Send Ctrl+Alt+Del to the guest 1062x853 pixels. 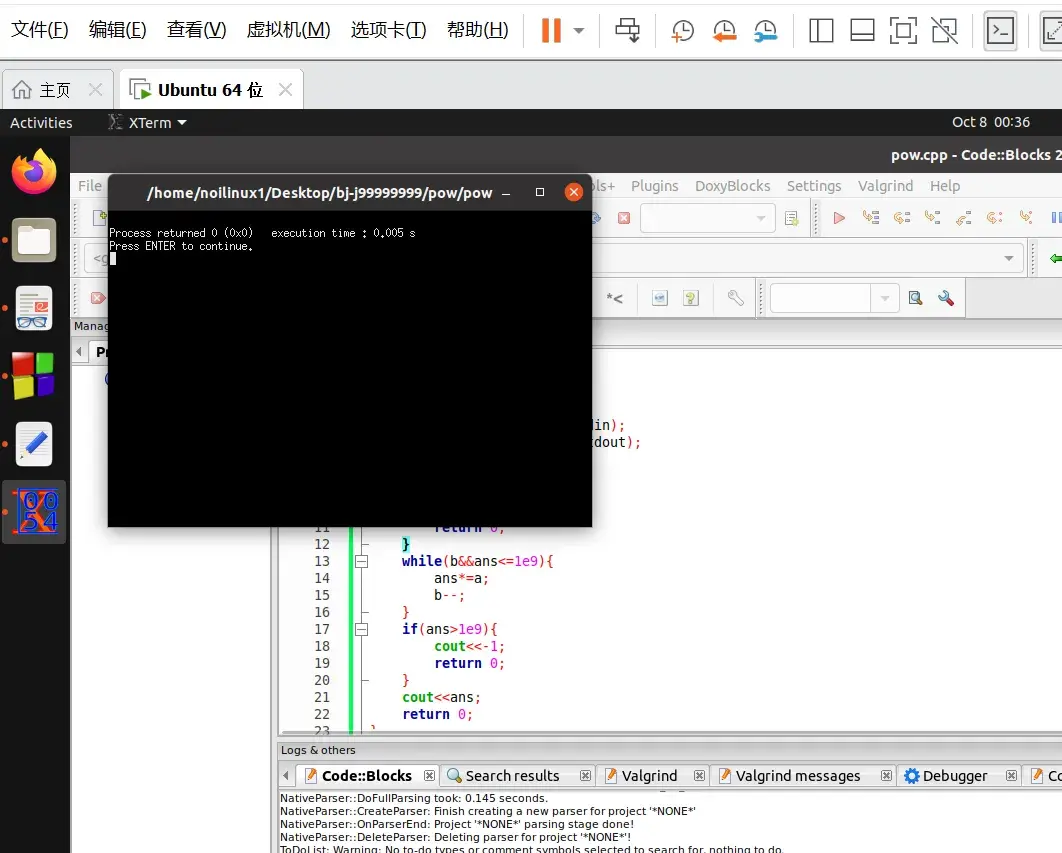628,31
